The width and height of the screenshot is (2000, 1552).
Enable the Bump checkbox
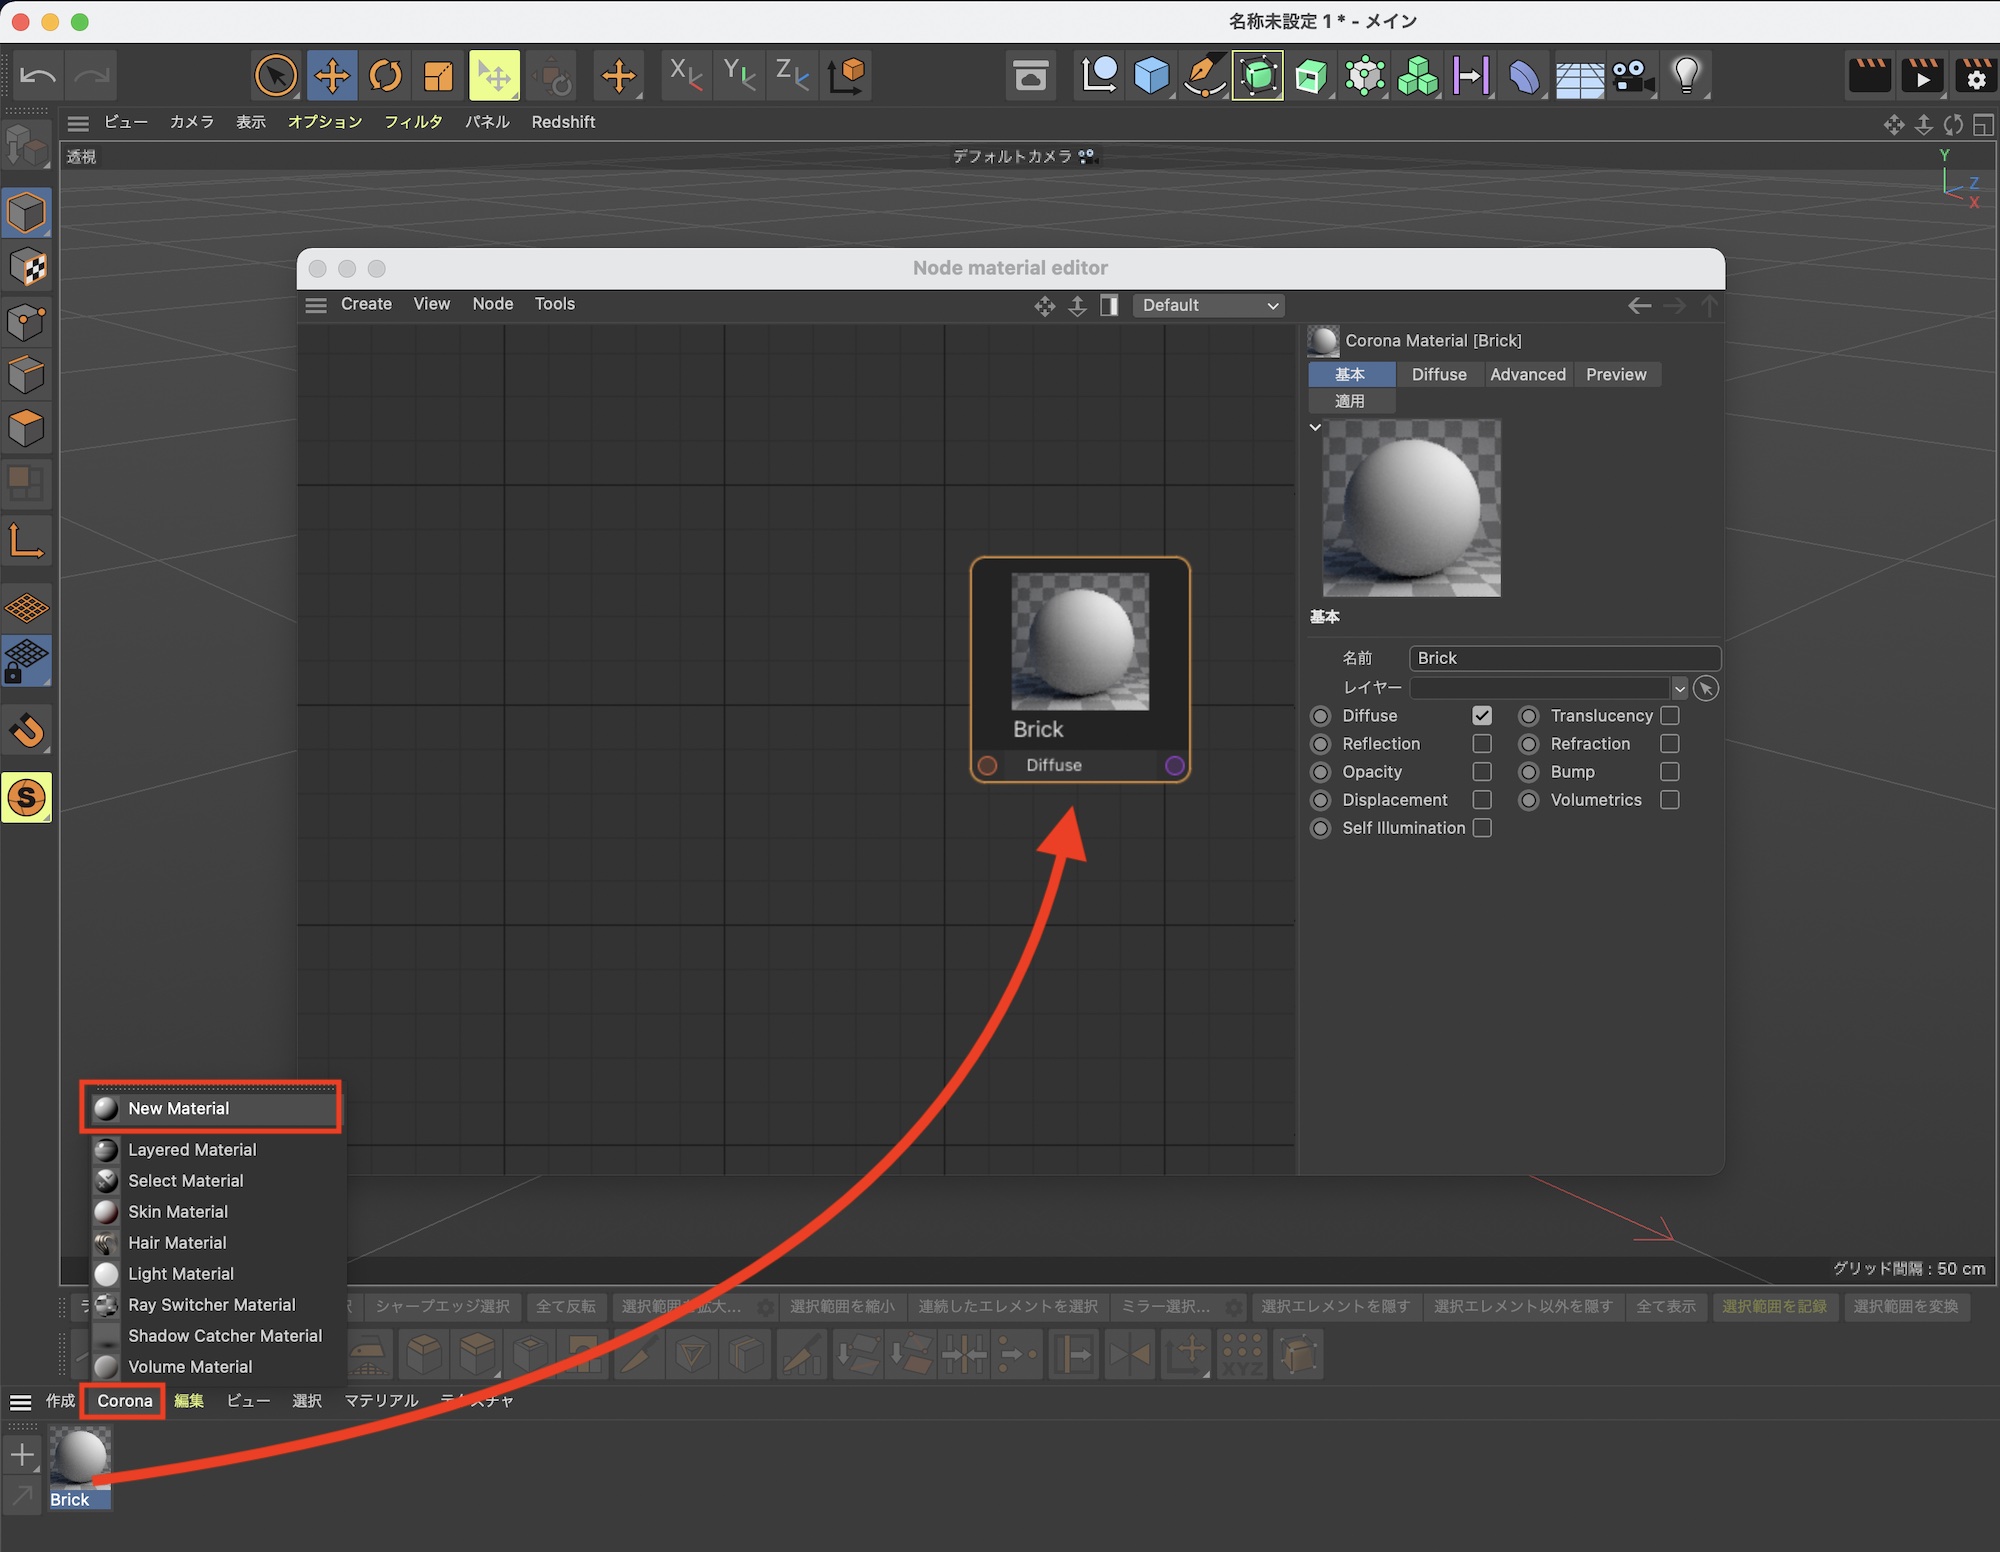[x=1669, y=772]
